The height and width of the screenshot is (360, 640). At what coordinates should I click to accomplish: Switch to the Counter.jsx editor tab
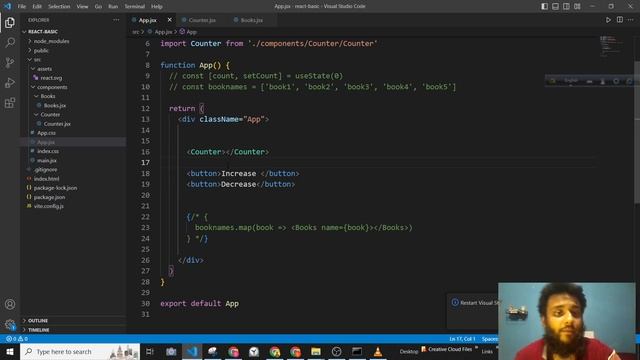click(202, 20)
